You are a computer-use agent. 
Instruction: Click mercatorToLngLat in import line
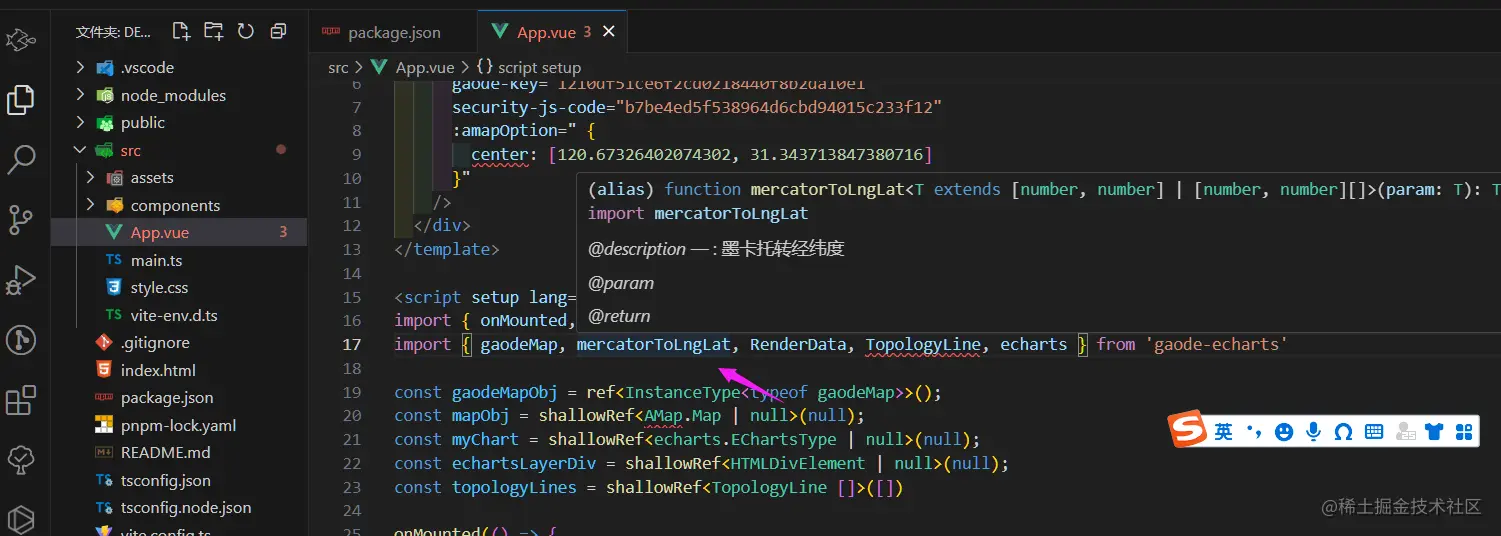point(654,344)
